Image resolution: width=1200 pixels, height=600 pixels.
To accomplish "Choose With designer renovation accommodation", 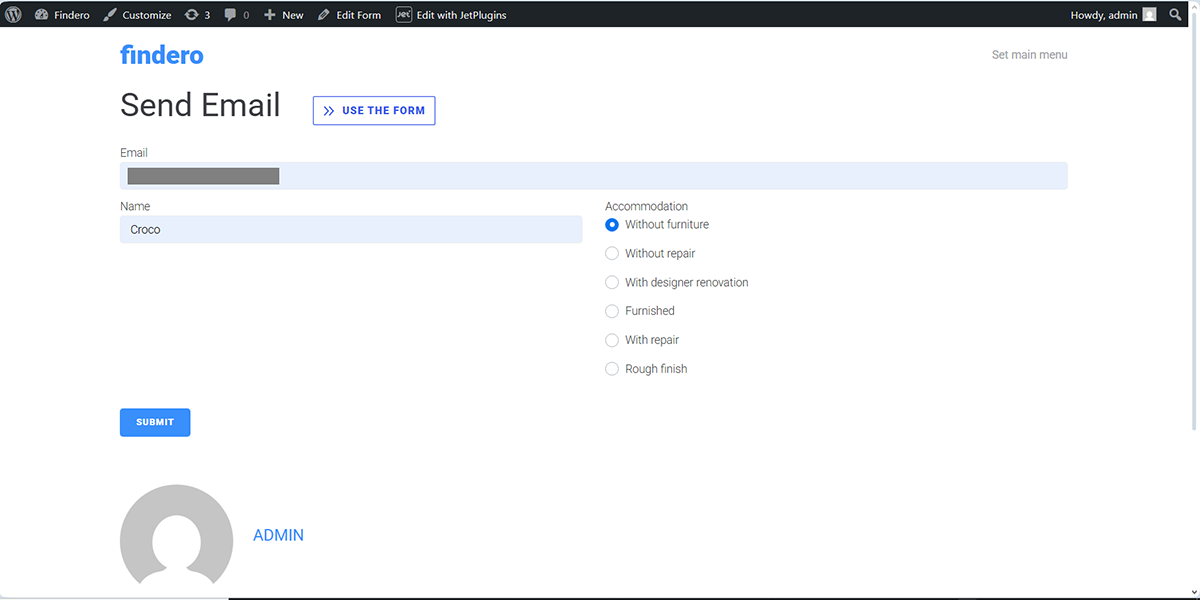I will [612, 283].
